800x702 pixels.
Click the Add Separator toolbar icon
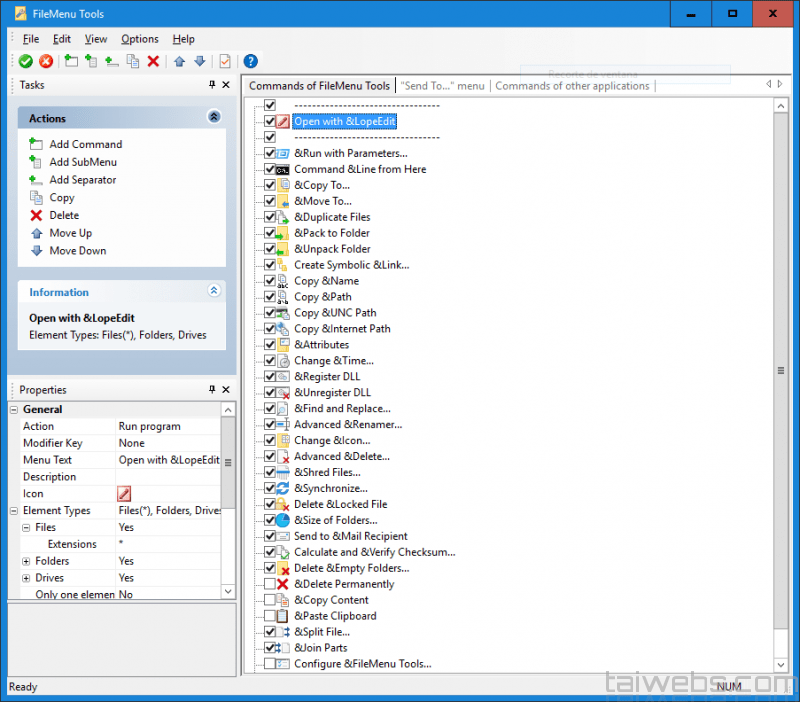(109, 61)
